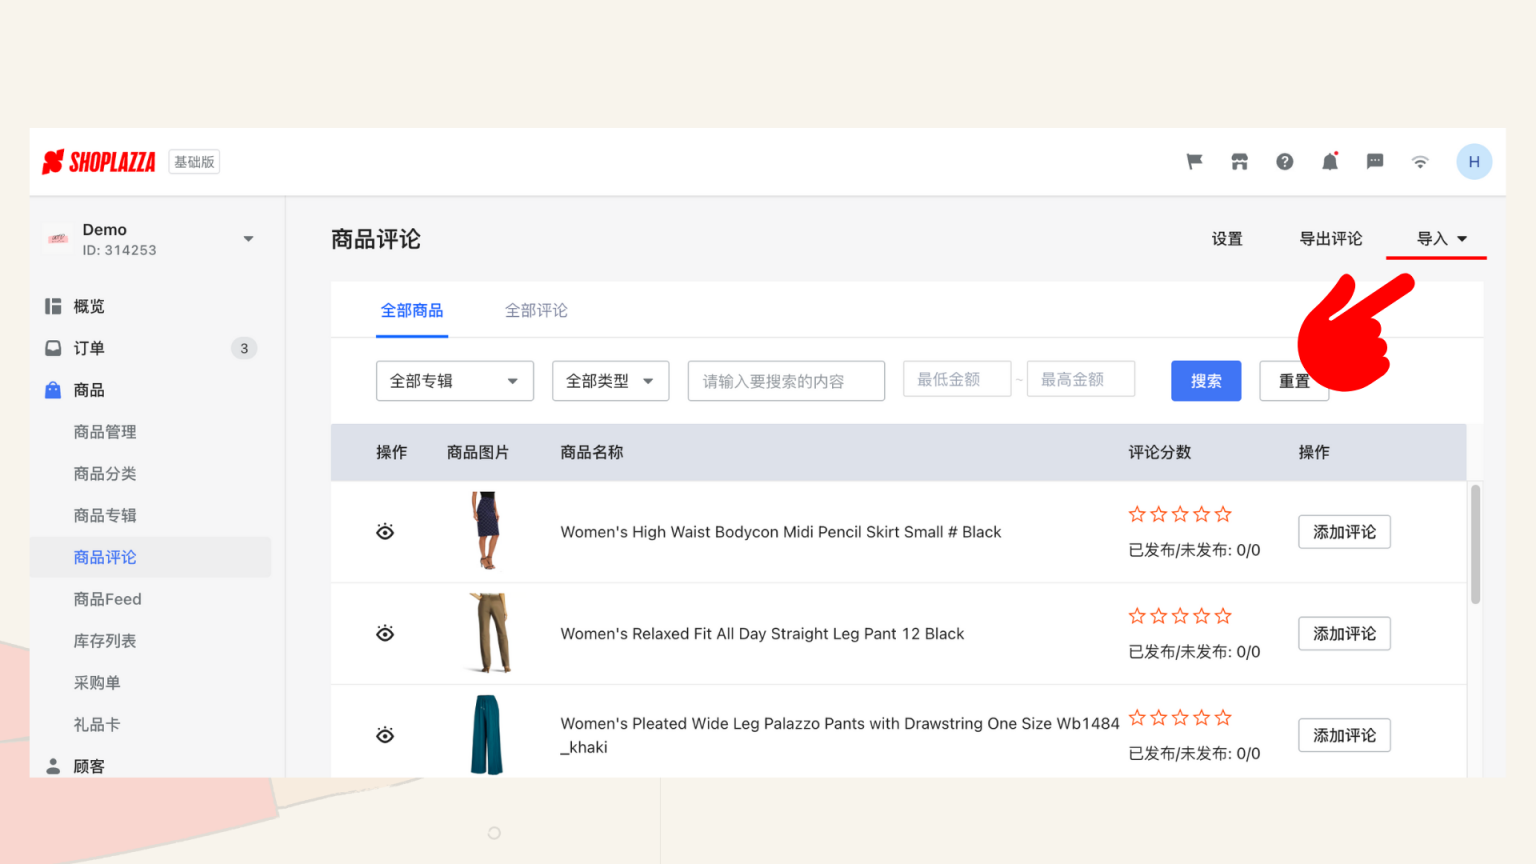Open the 全部专辑 dropdown
The image size is (1536, 864).
455,381
